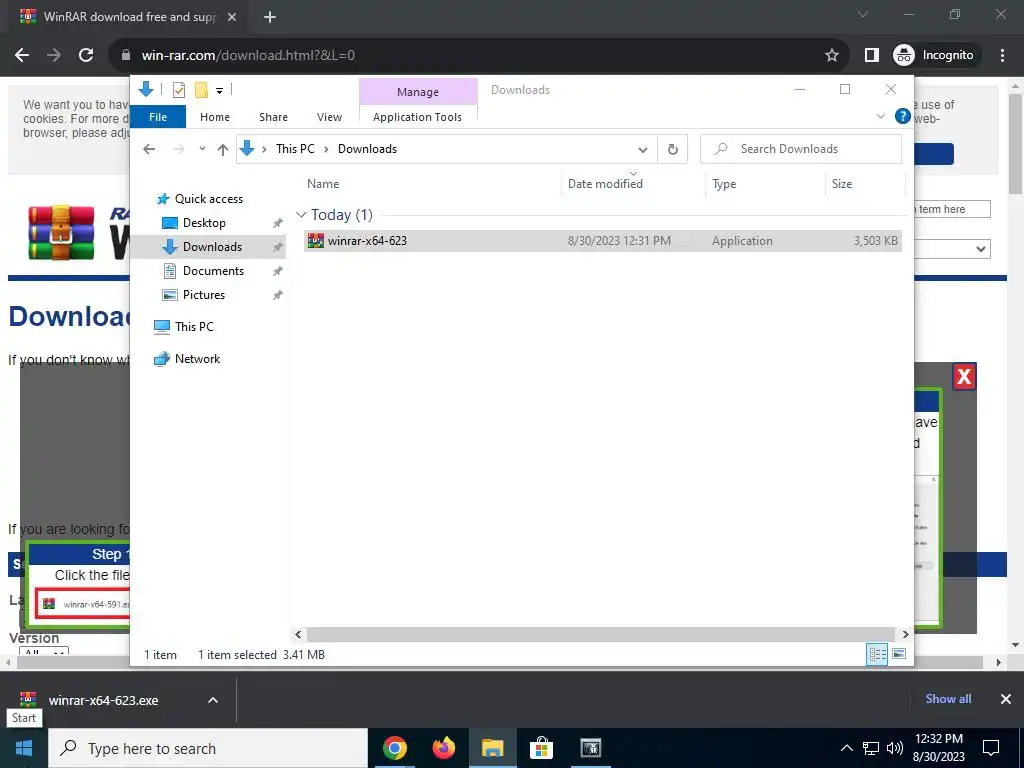Refresh the Downloads folder
The width and height of the screenshot is (1024, 768).
[673, 150]
